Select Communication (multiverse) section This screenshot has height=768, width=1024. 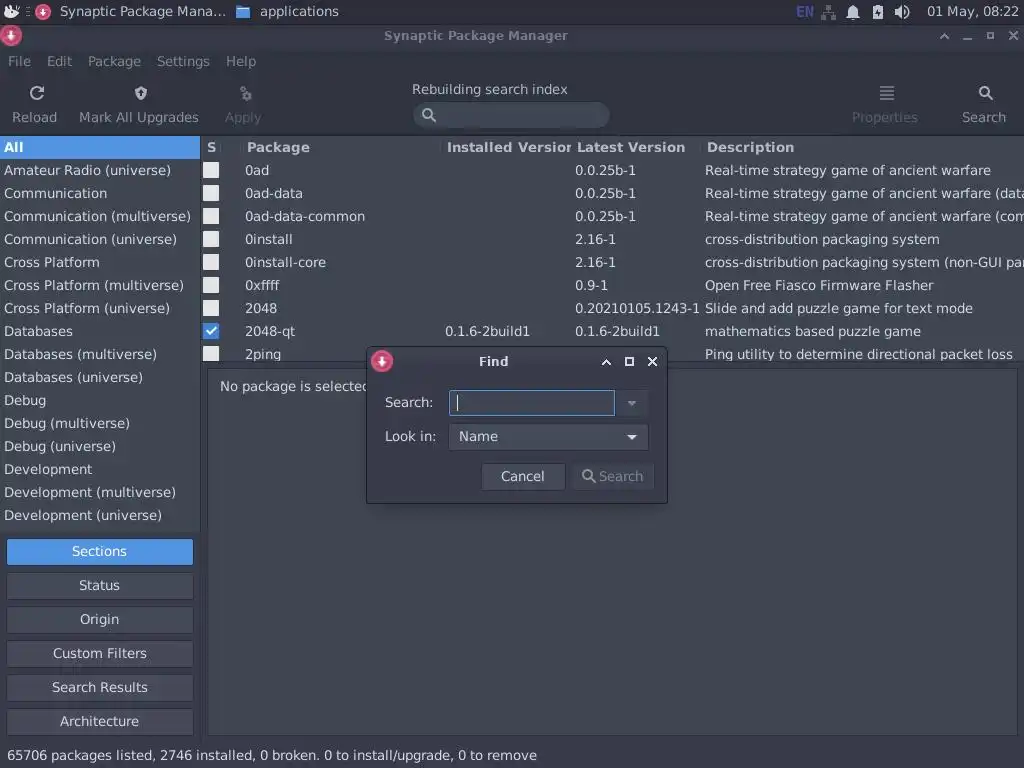[100, 216]
